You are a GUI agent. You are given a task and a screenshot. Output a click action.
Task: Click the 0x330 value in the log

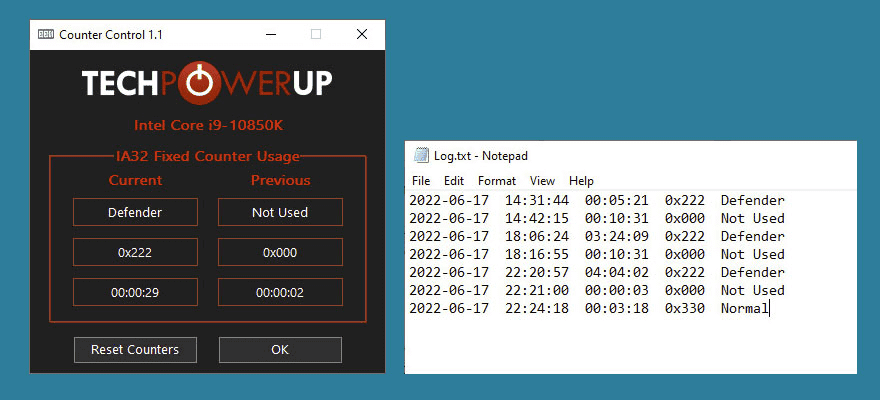point(685,308)
